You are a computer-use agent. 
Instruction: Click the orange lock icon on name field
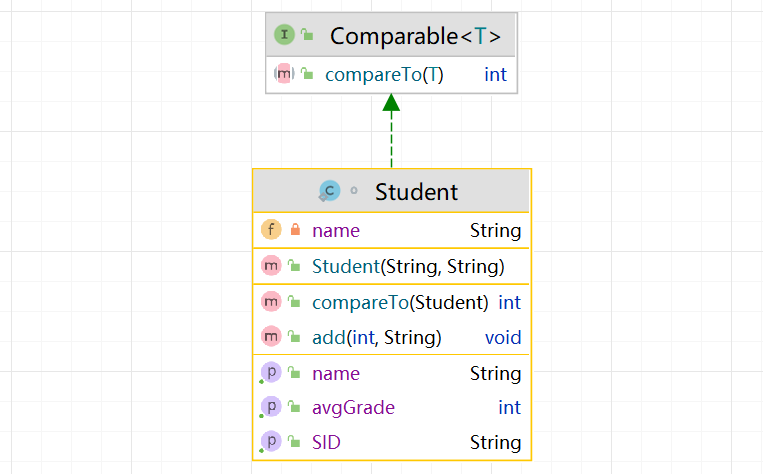(x=294, y=231)
